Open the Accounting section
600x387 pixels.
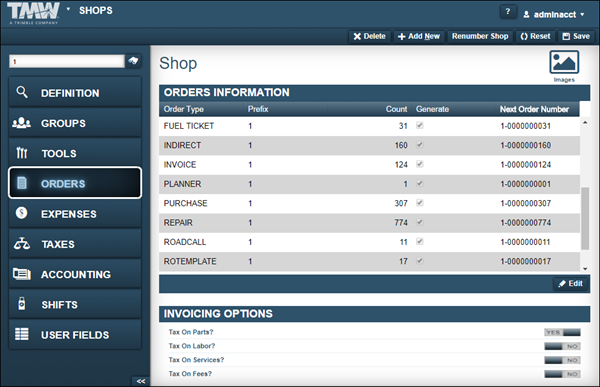(x=75, y=274)
